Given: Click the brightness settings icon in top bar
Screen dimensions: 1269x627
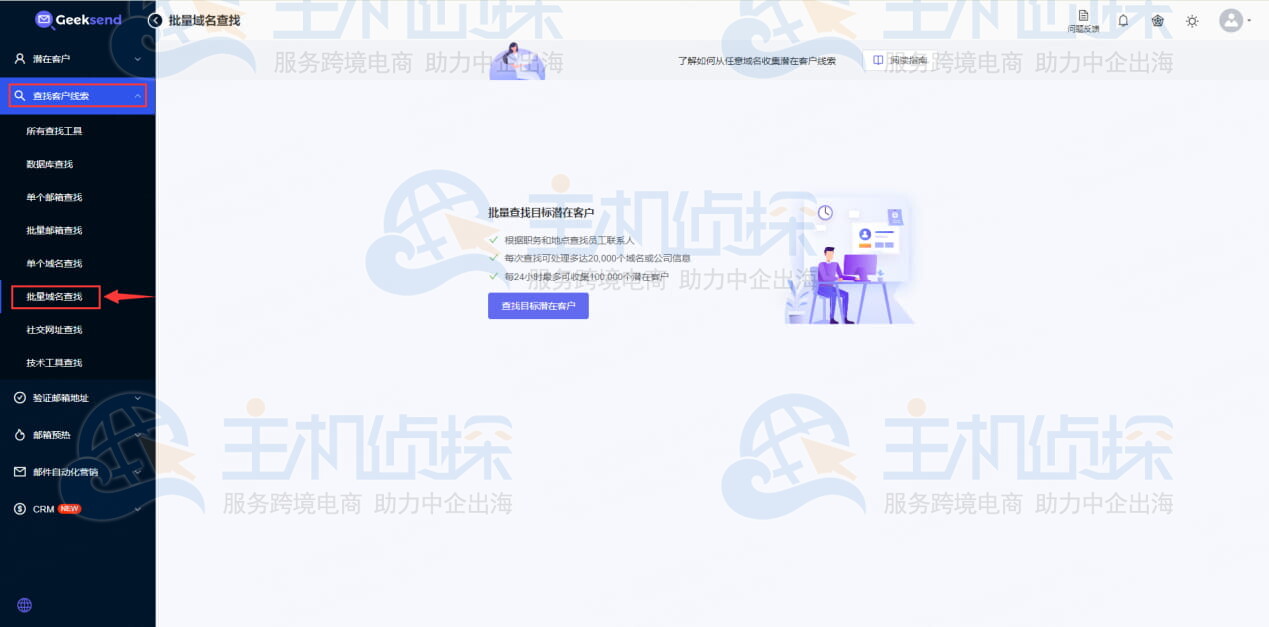Looking at the screenshot, I should pyautogui.click(x=1192, y=20).
